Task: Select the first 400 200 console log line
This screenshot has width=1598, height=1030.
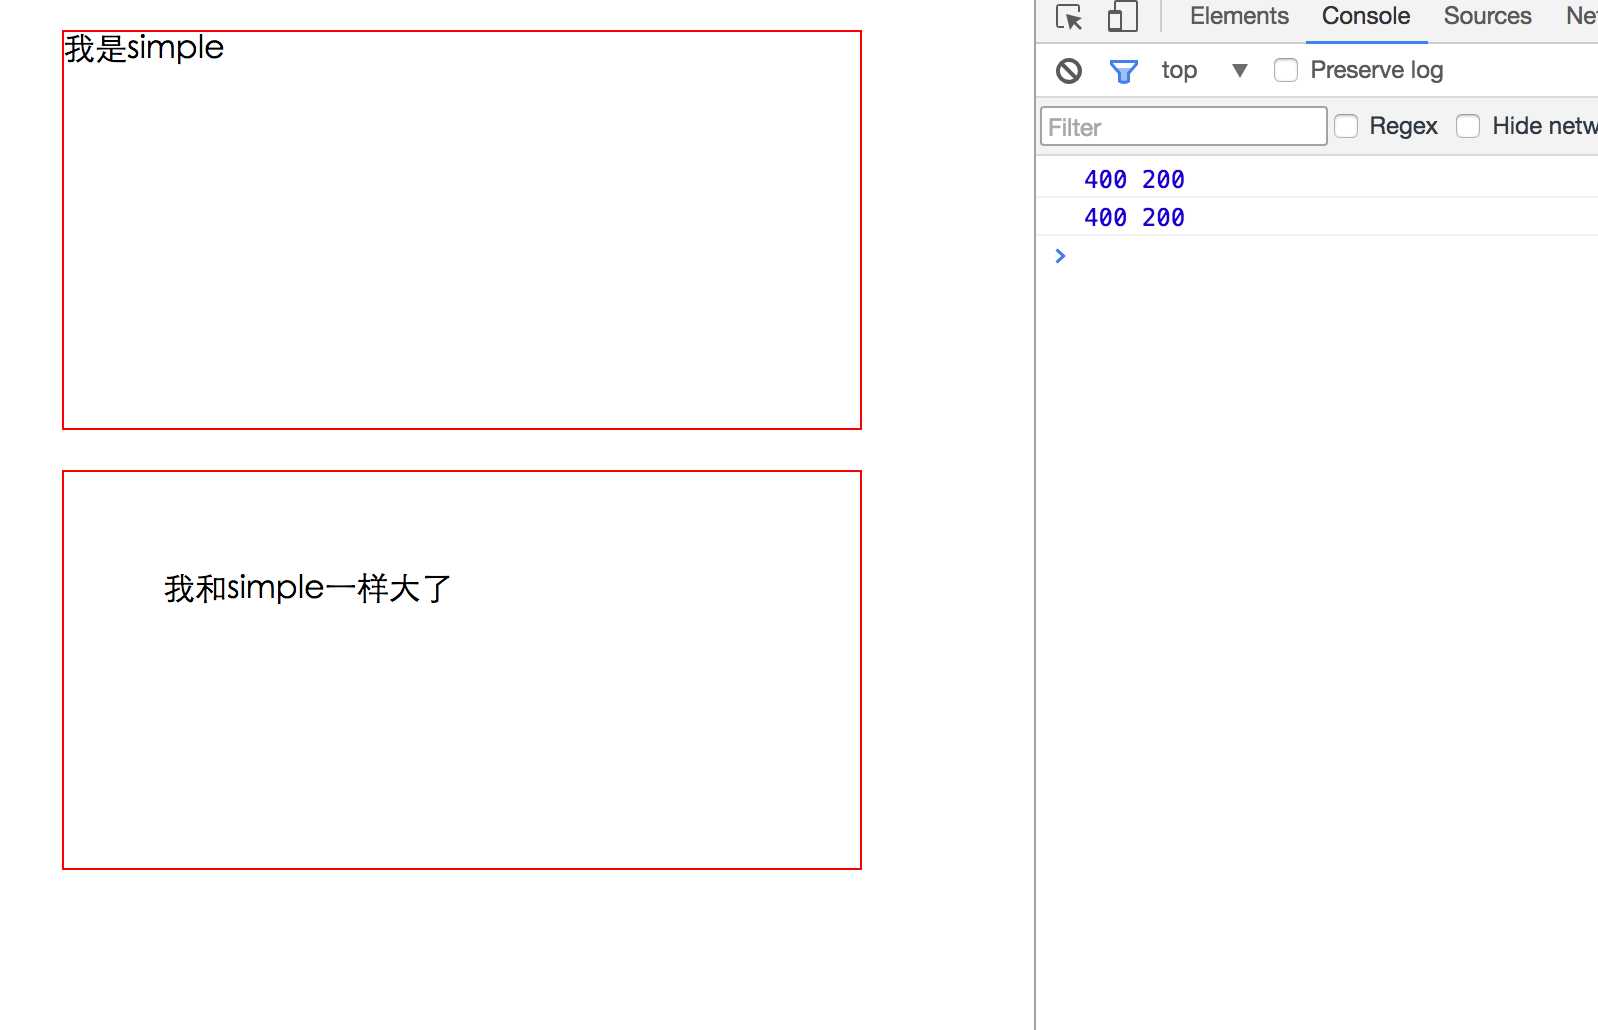Action: click(1134, 180)
